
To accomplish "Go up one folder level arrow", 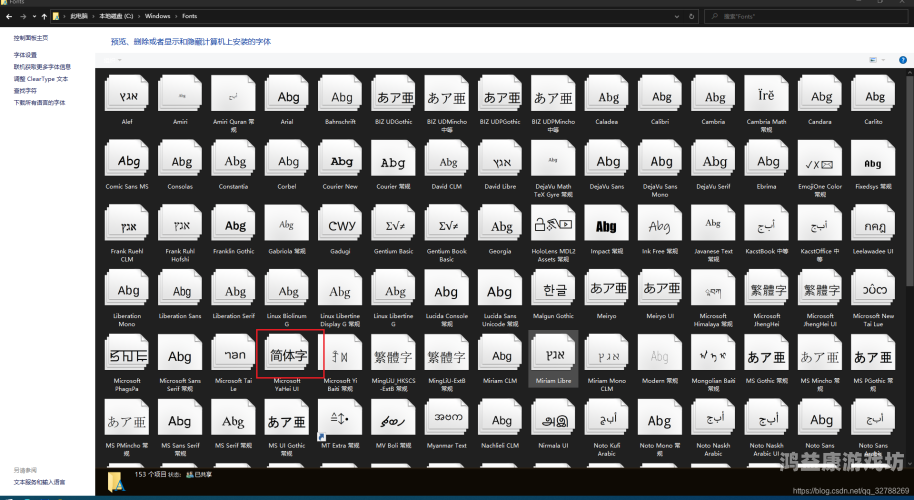I will pos(43,16).
